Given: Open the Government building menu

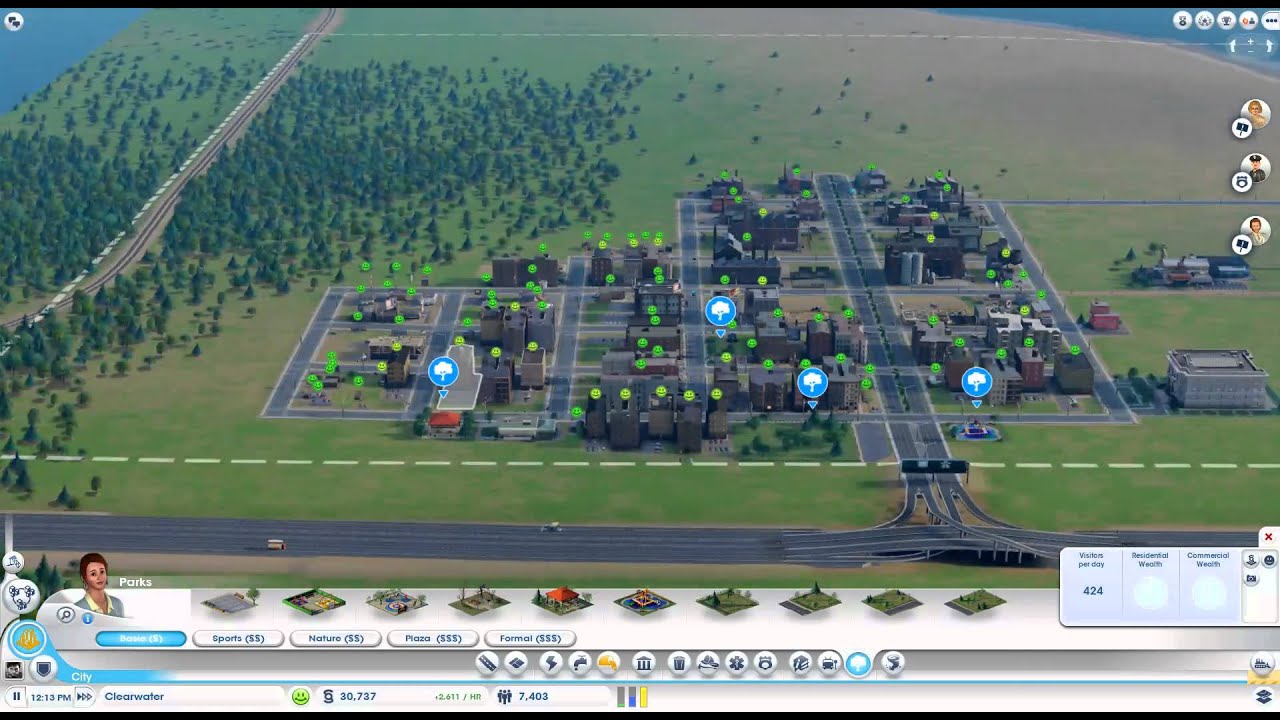Looking at the screenshot, I should pos(644,662).
